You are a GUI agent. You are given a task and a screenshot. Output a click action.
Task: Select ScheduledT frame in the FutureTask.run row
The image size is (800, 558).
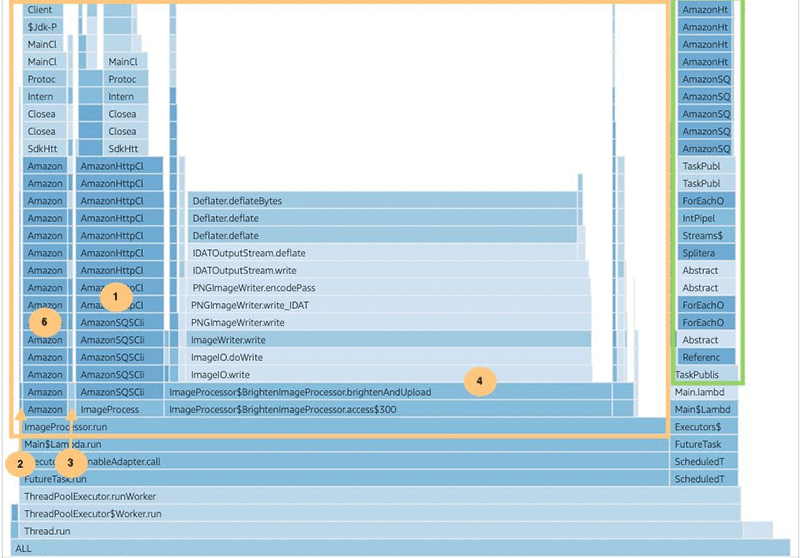click(704, 479)
